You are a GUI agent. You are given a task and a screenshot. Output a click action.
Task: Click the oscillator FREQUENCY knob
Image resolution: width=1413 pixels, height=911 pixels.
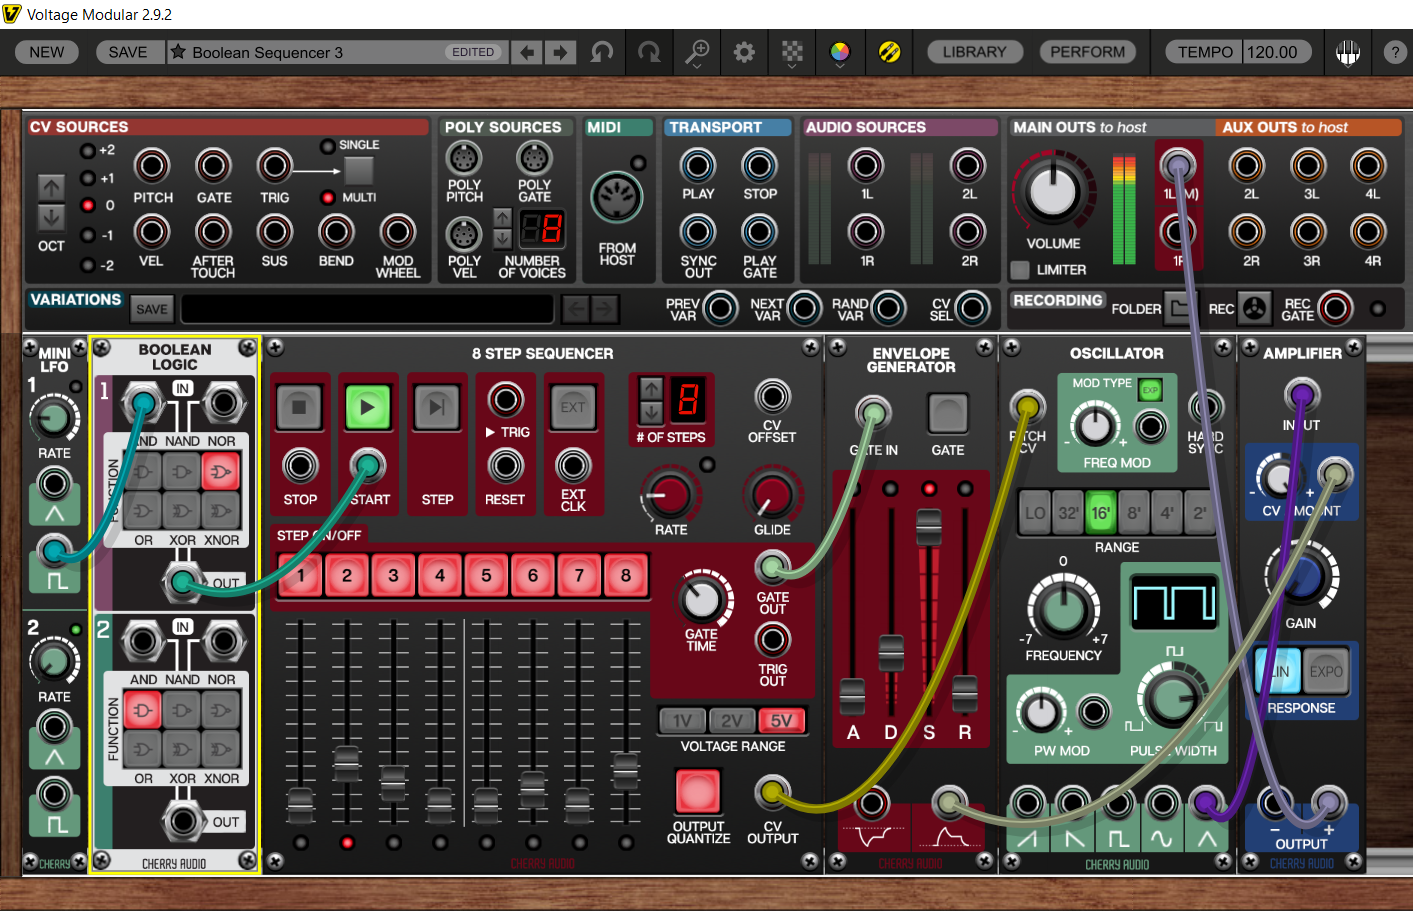(x=1062, y=609)
